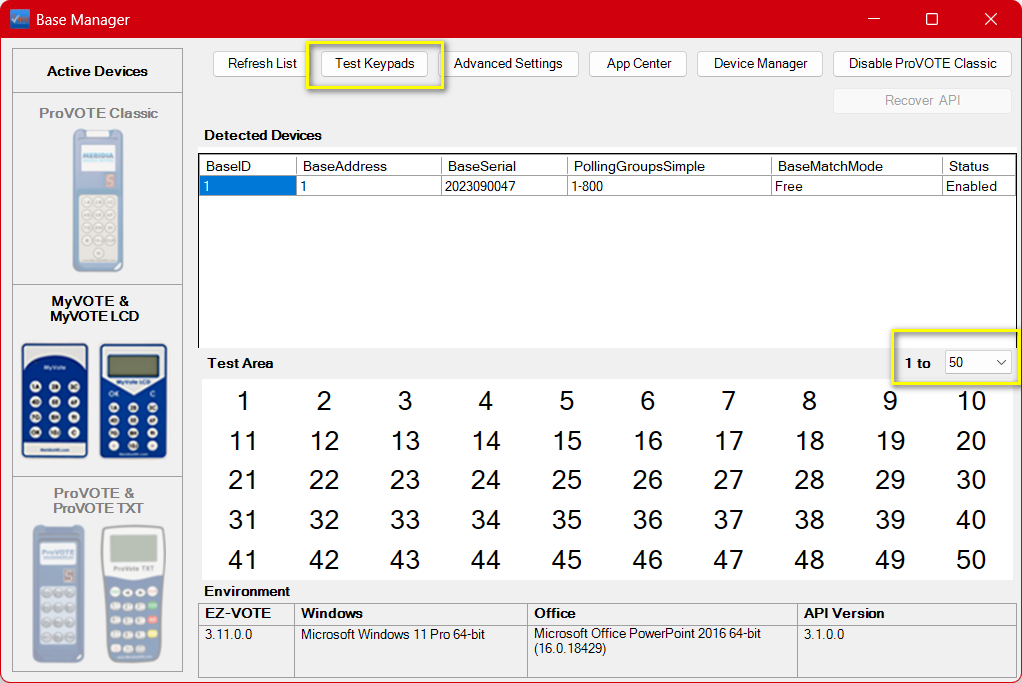Click the Refresh List button
This screenshot has width=1022, height=683.
click(x=262, y=64)
